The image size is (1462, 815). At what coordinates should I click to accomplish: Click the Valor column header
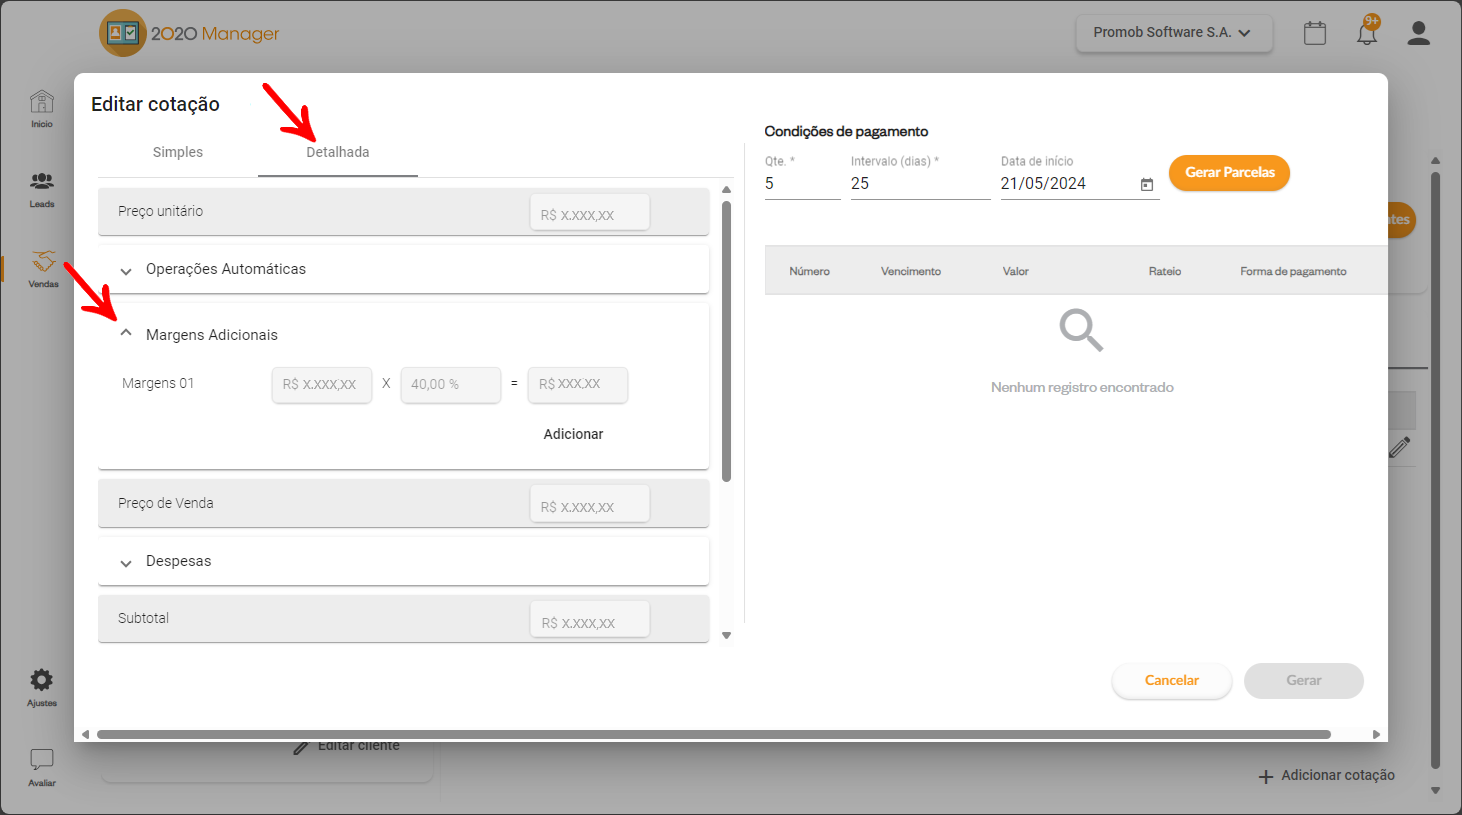(1016, 272)
